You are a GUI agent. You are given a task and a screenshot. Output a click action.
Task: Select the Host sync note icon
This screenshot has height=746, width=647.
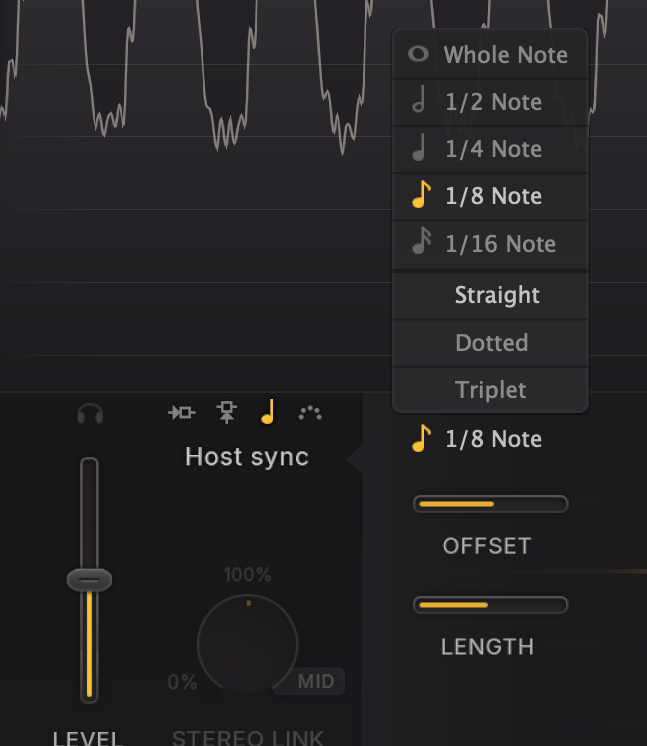[x=267, y=412]
